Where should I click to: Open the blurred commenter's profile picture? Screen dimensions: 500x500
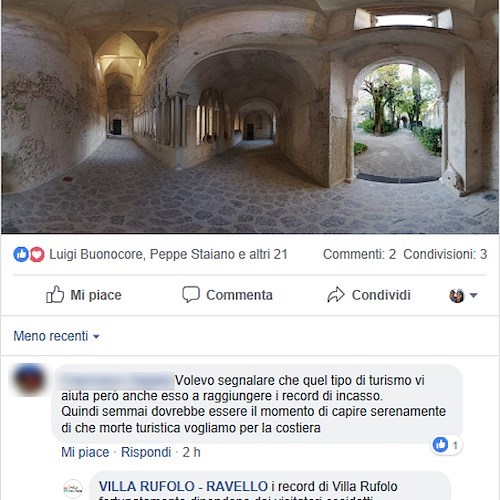29,380
